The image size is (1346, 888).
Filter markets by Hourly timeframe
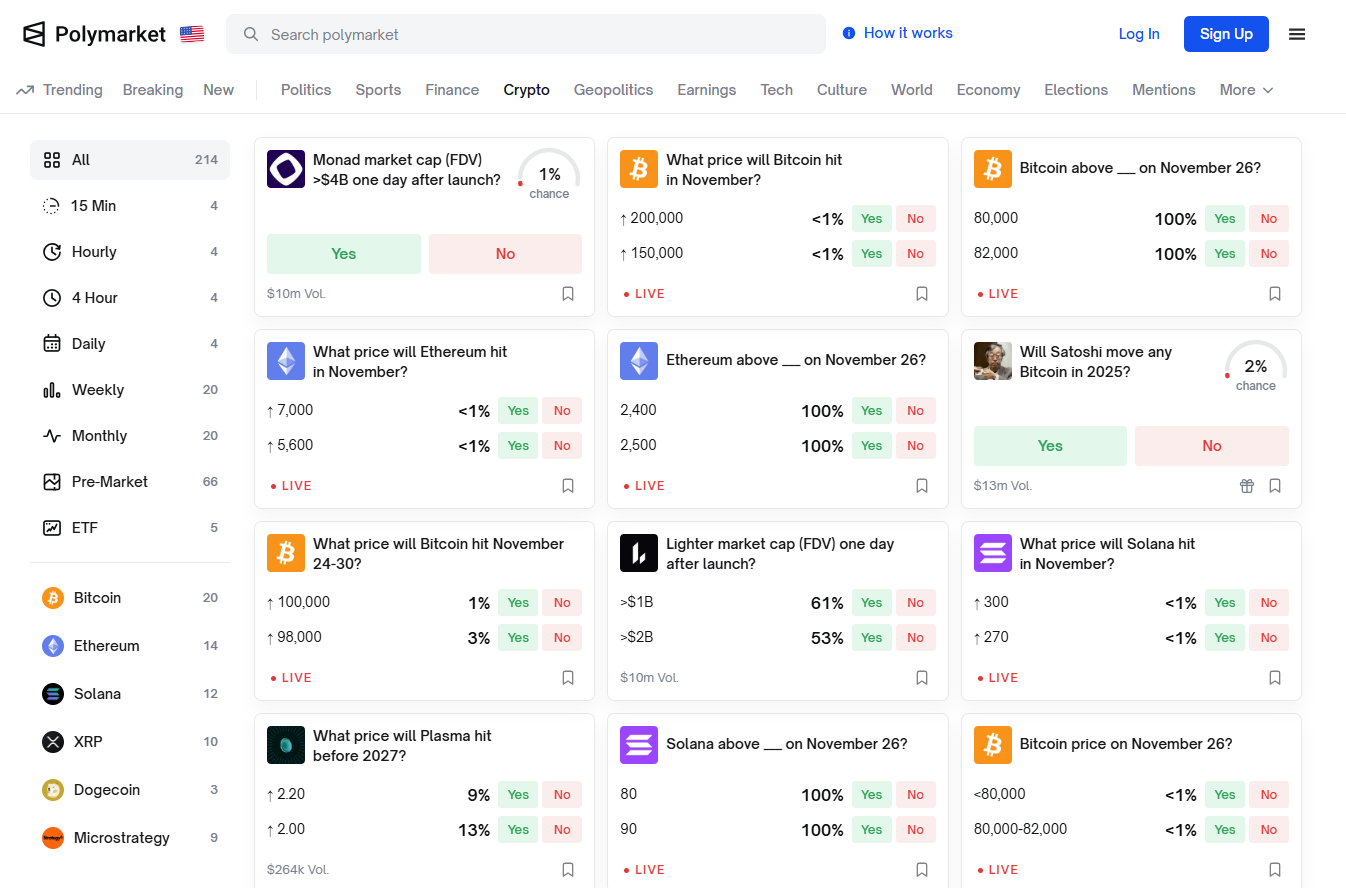click(x=130, y=252)
